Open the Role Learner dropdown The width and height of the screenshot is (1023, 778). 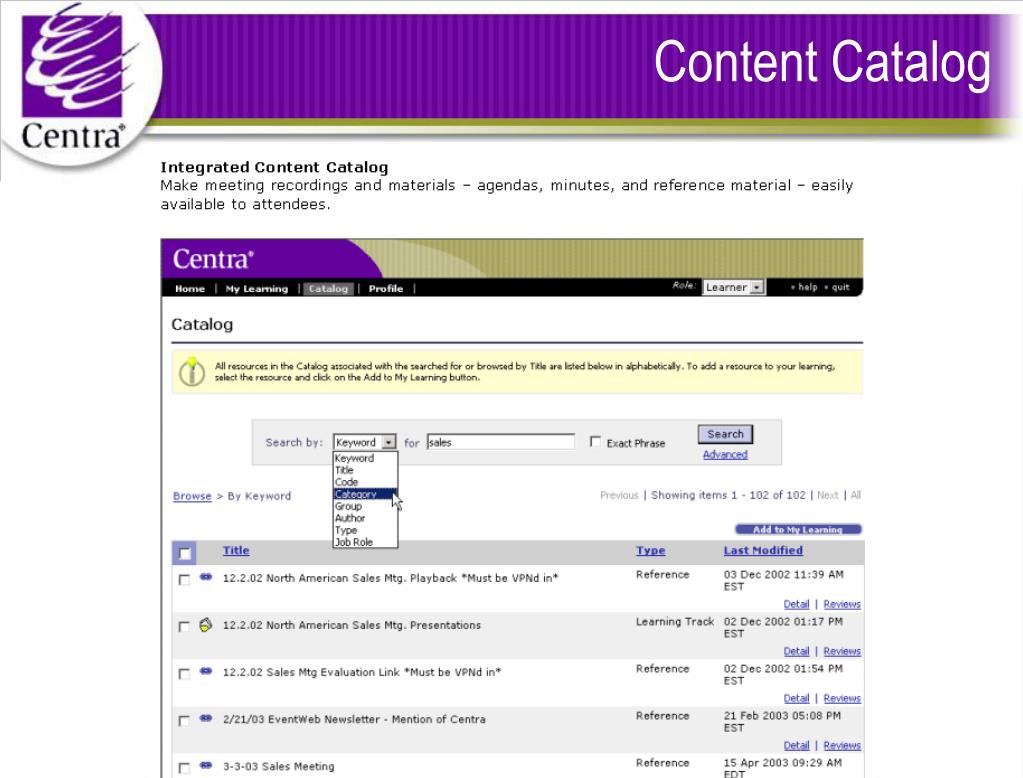point(733,287)
